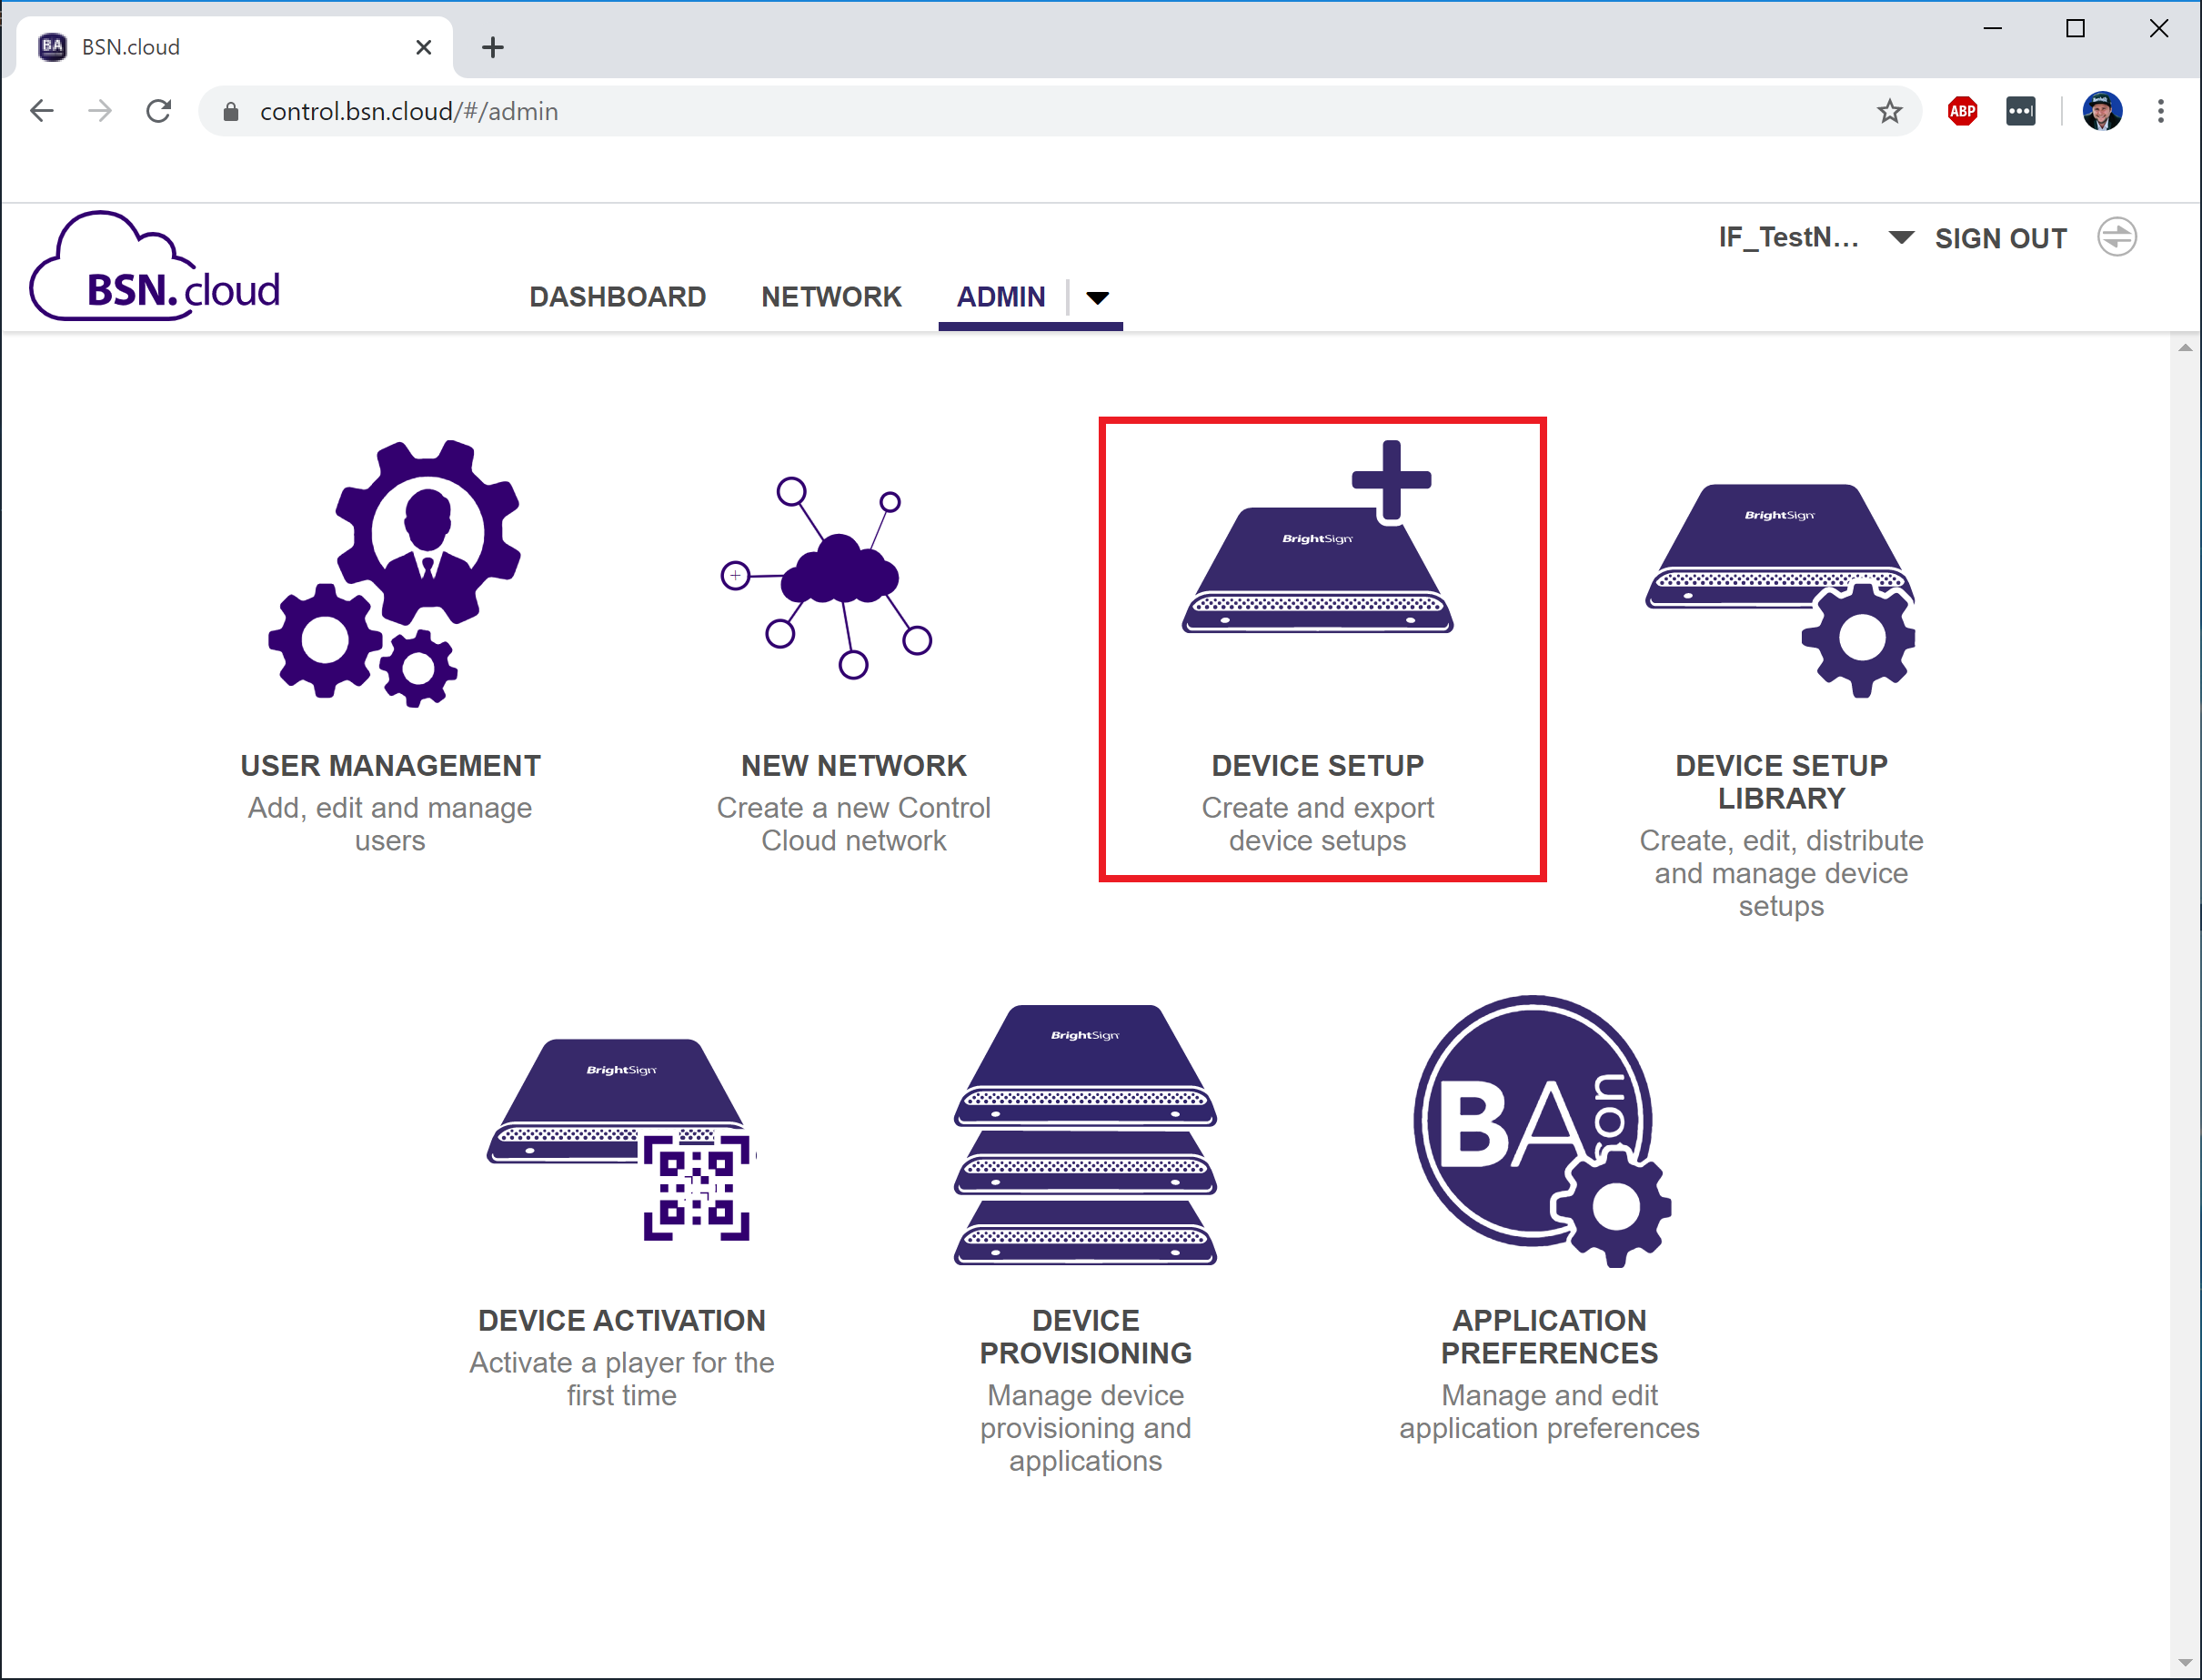Click the NEW NETWORK heading

click(x=854, y=766)
